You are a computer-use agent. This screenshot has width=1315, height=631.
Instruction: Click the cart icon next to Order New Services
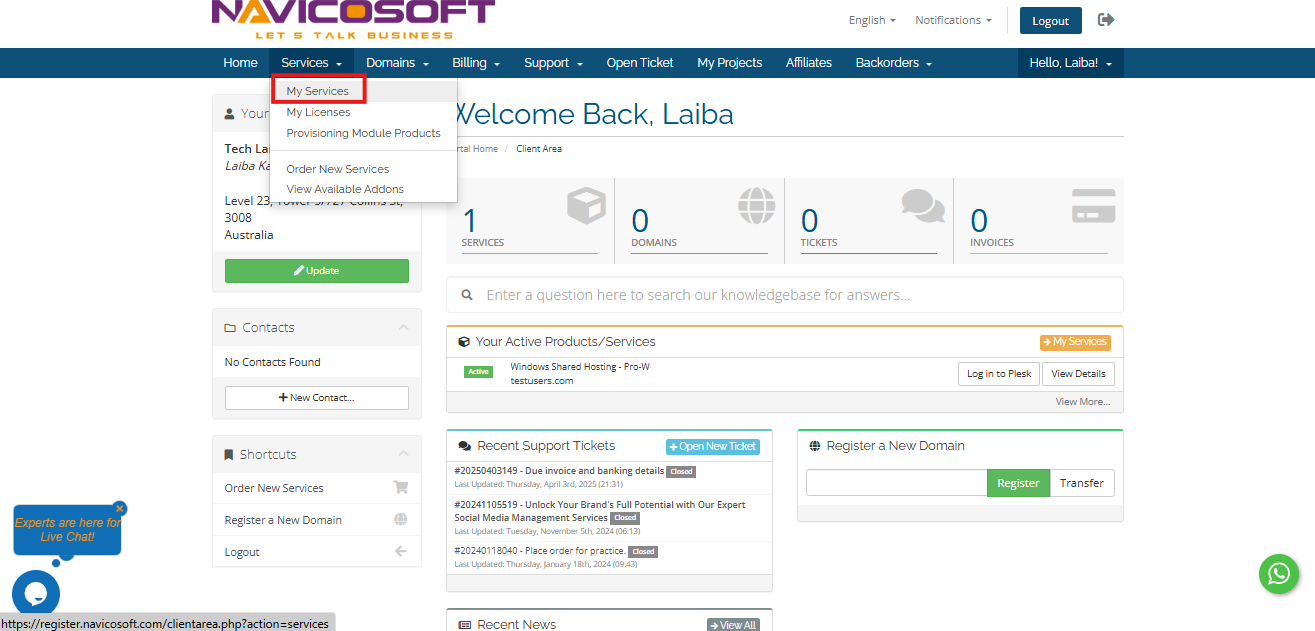[x=401, y=488]
